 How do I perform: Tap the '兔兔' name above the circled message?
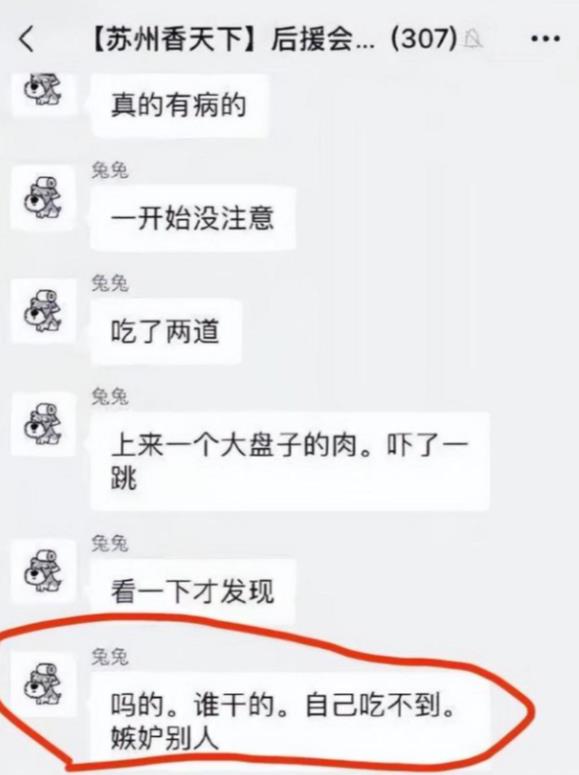[110, 657]
